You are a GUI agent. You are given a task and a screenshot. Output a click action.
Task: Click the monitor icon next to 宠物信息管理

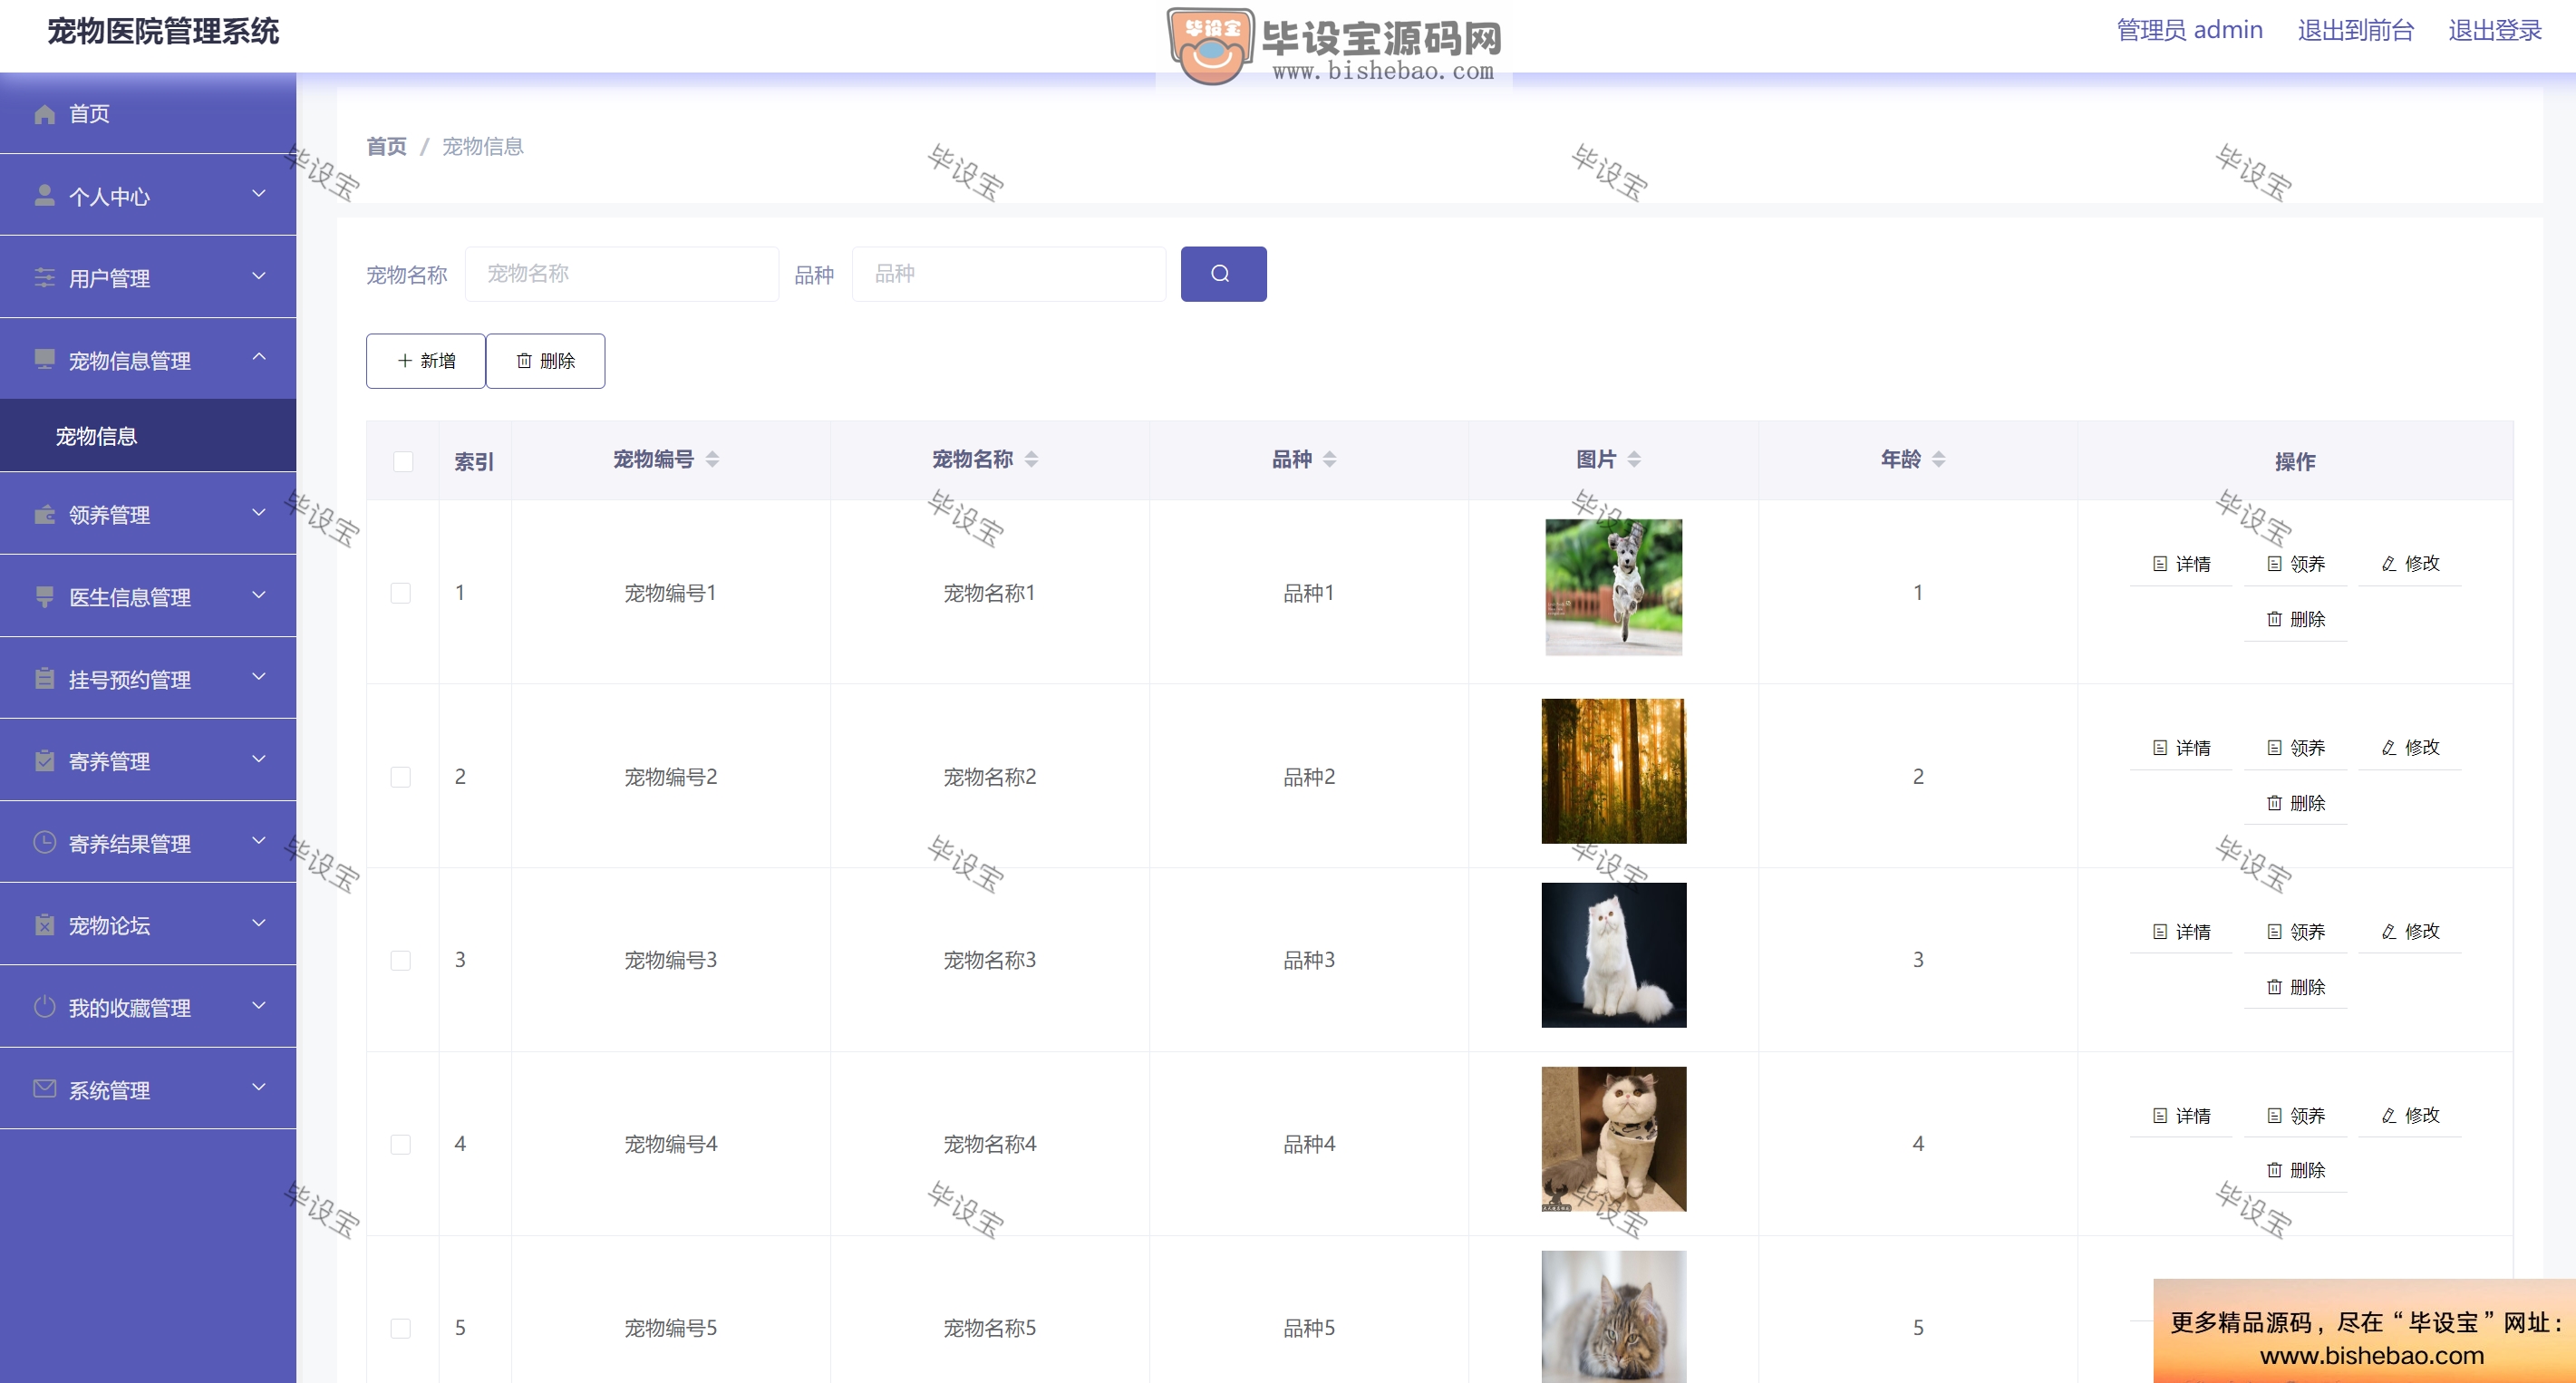(44, 360)
